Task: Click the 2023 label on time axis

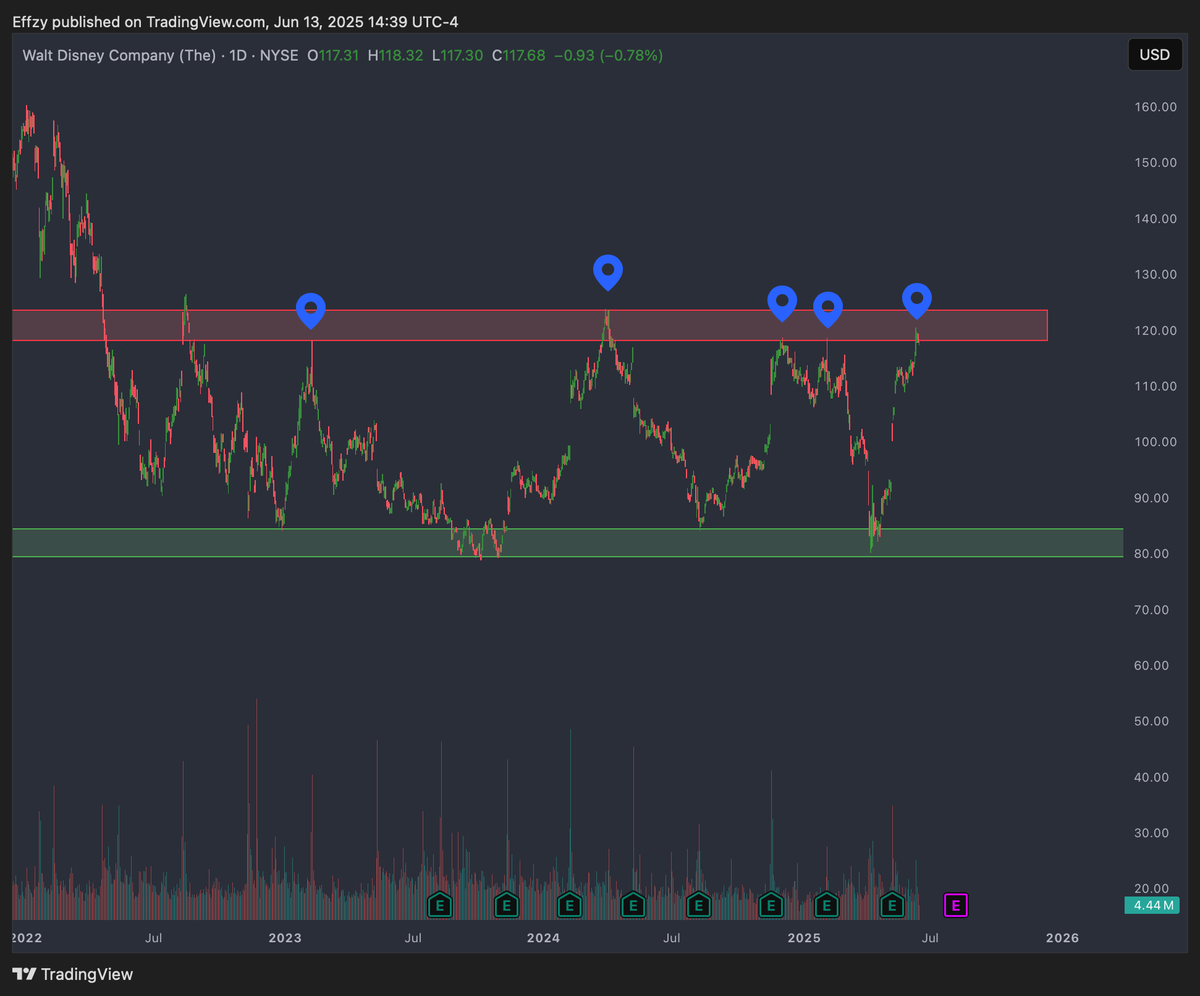Action: tap(286, 938)
